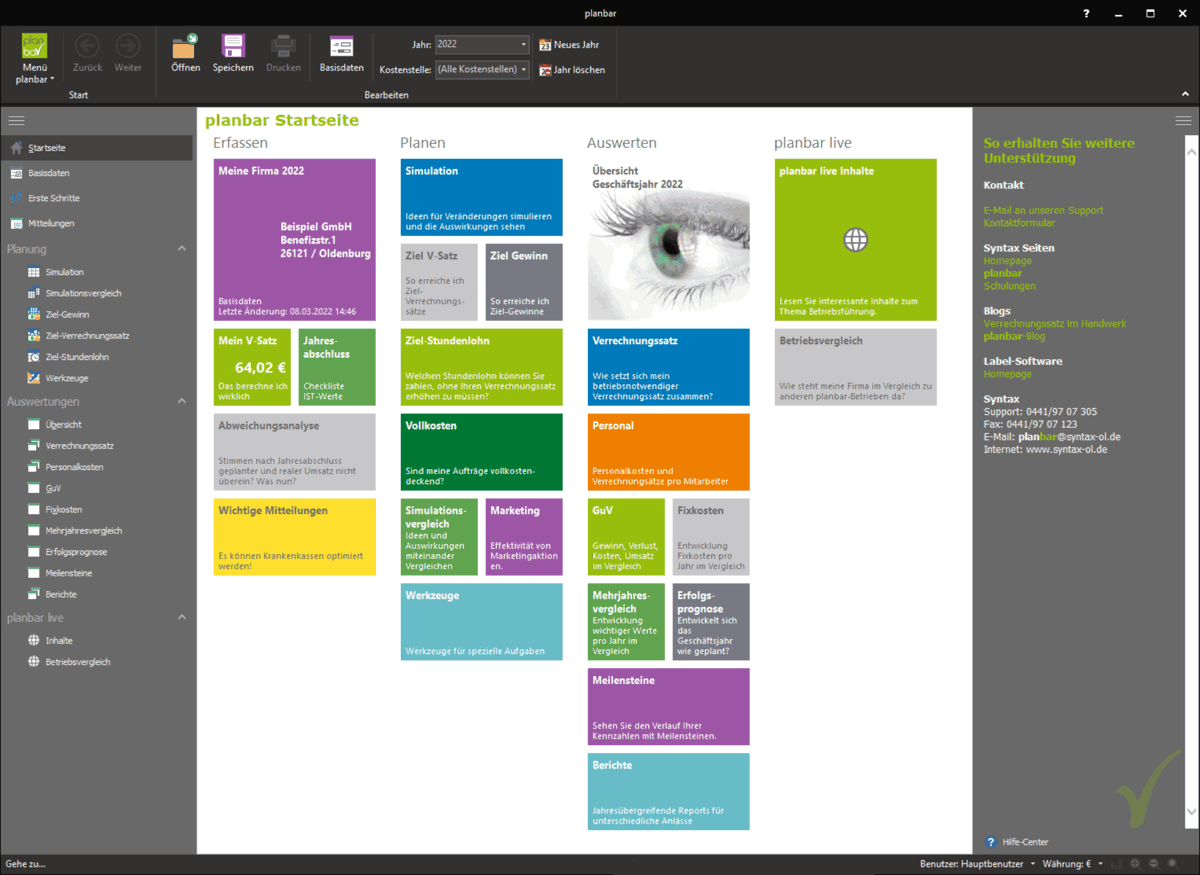Open the Schulungen link
Viewport: 1200px width, 875px height.
click(x=1010, y=286)
